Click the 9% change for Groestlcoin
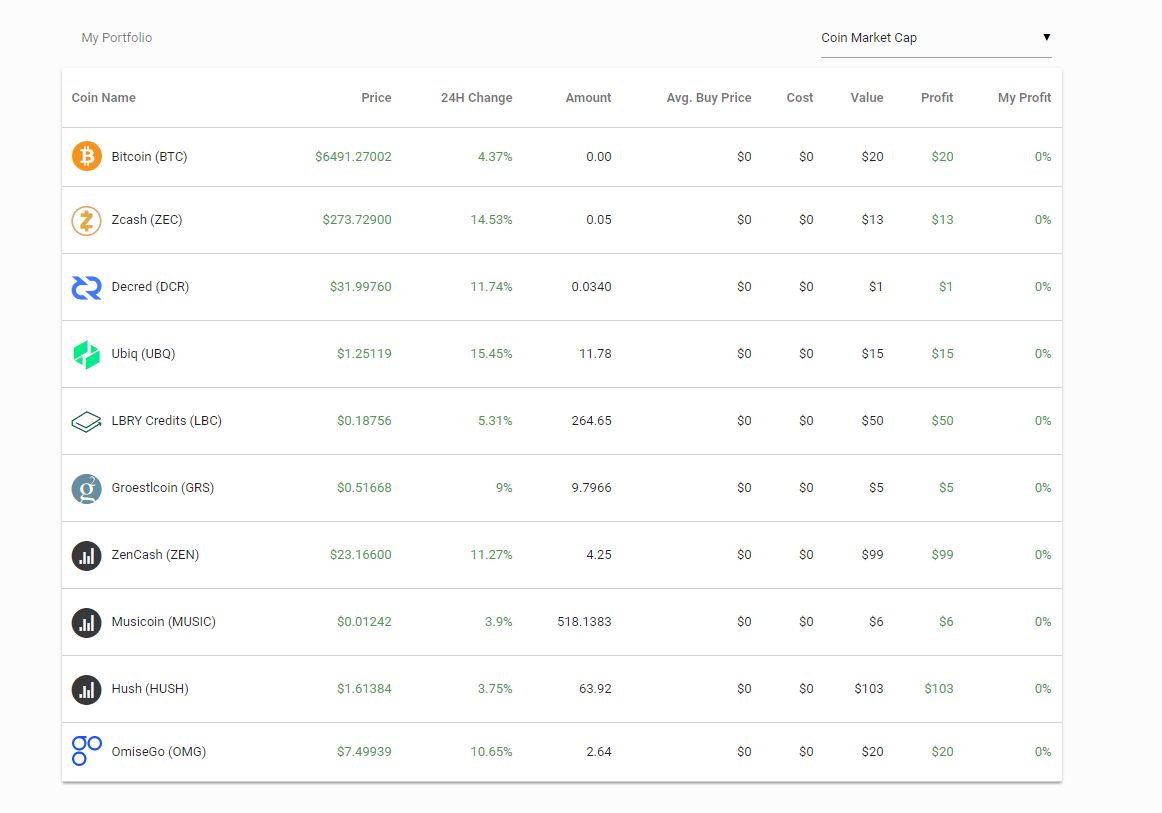The image size is (1162, 813). tap(504, 488)
